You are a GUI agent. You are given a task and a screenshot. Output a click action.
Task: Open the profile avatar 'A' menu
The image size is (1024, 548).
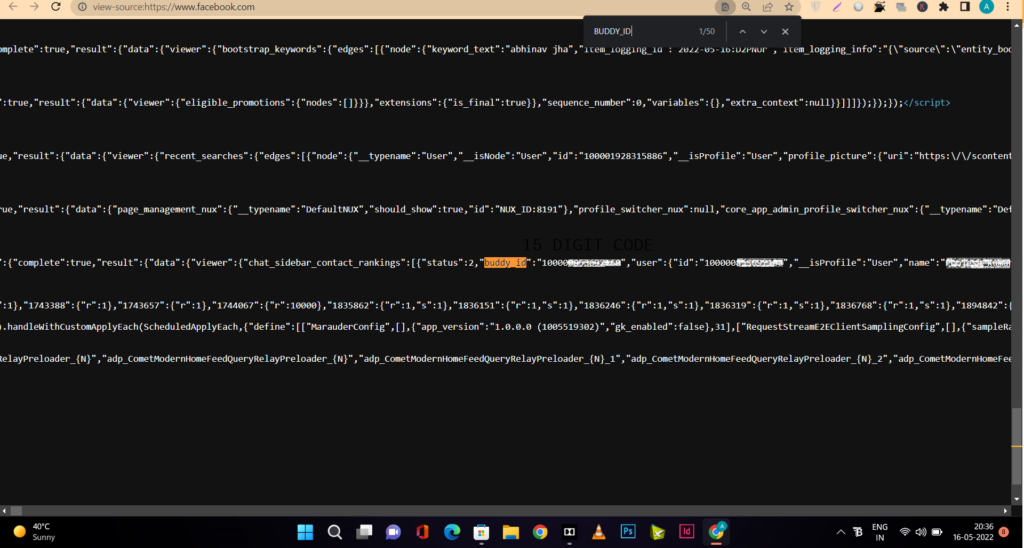(x=986, y=7)
